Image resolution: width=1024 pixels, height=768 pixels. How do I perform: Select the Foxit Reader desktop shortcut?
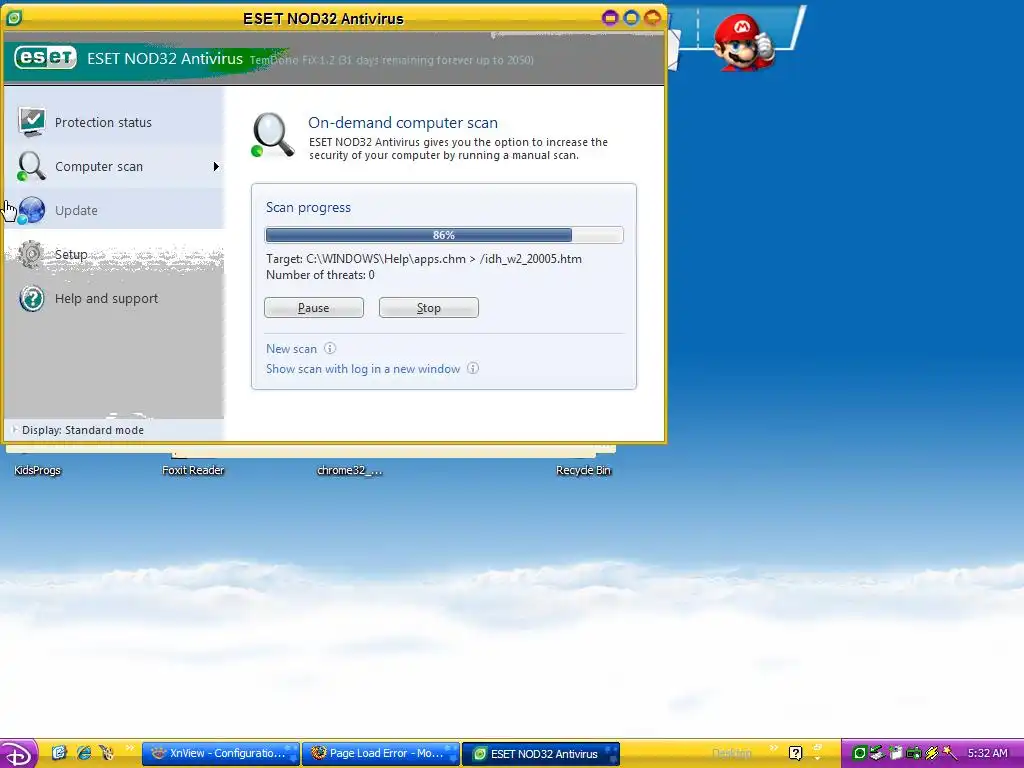point(193,470)
